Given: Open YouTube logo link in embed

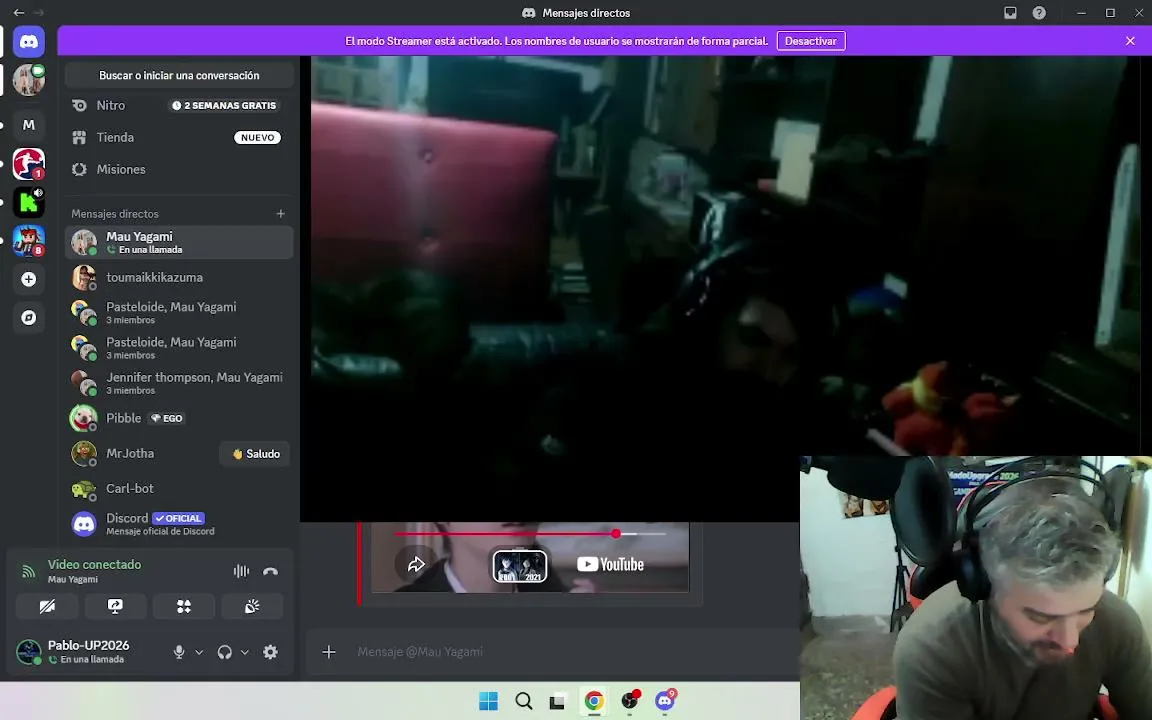Looking at the screenshot, I should point(611,564).
